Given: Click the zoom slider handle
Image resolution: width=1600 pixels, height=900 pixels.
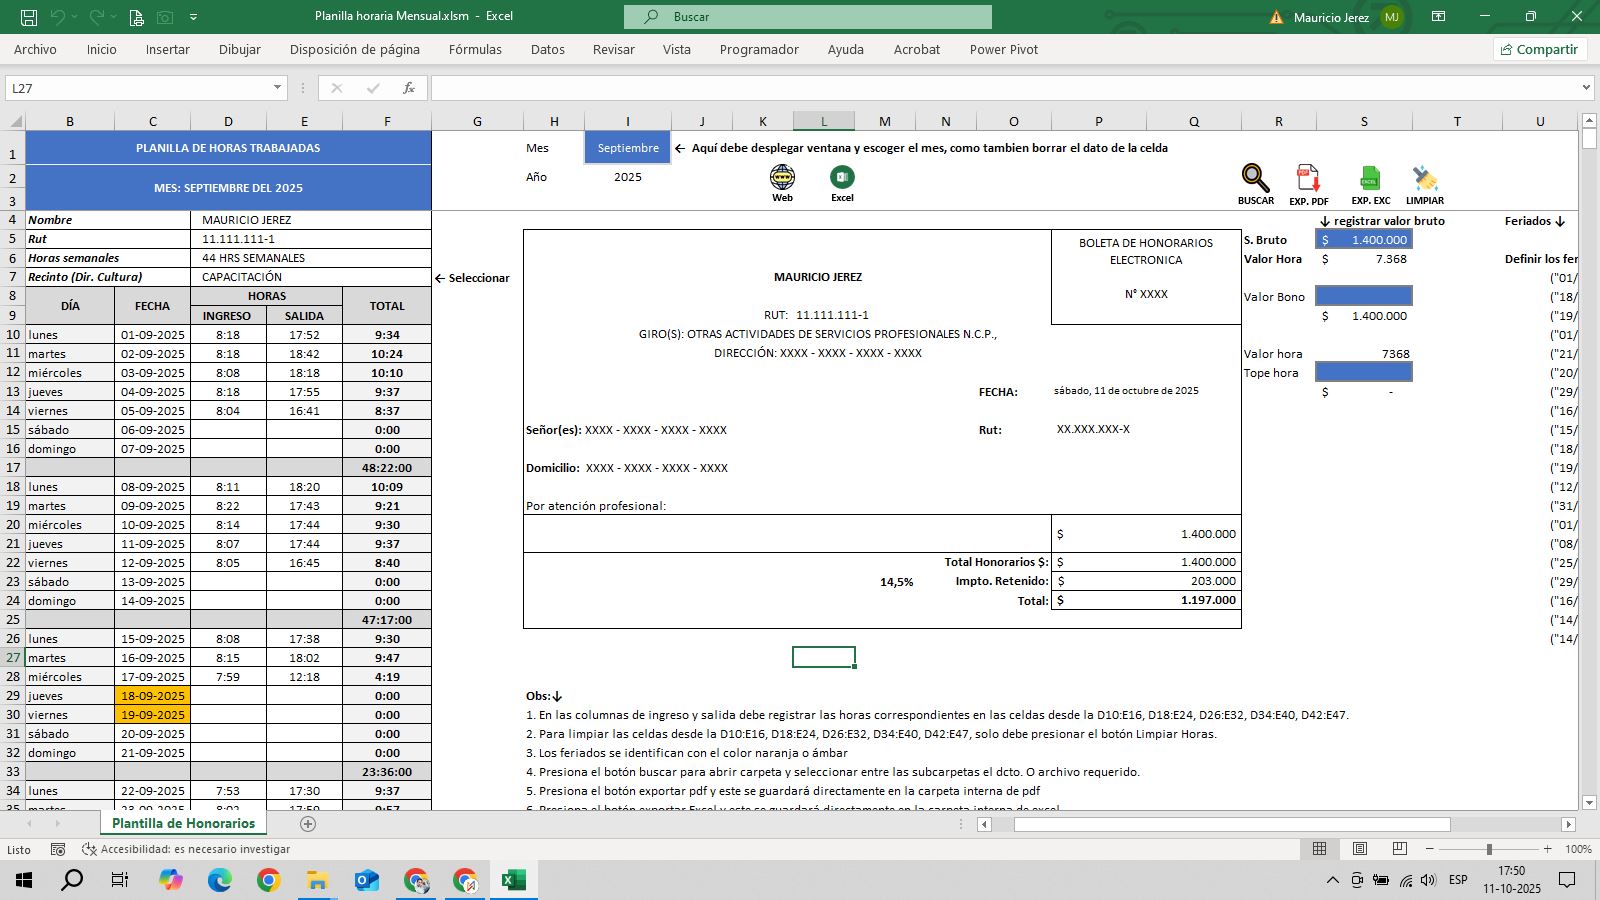Looking at the screenshot, I should click(x=1489, y=849).
